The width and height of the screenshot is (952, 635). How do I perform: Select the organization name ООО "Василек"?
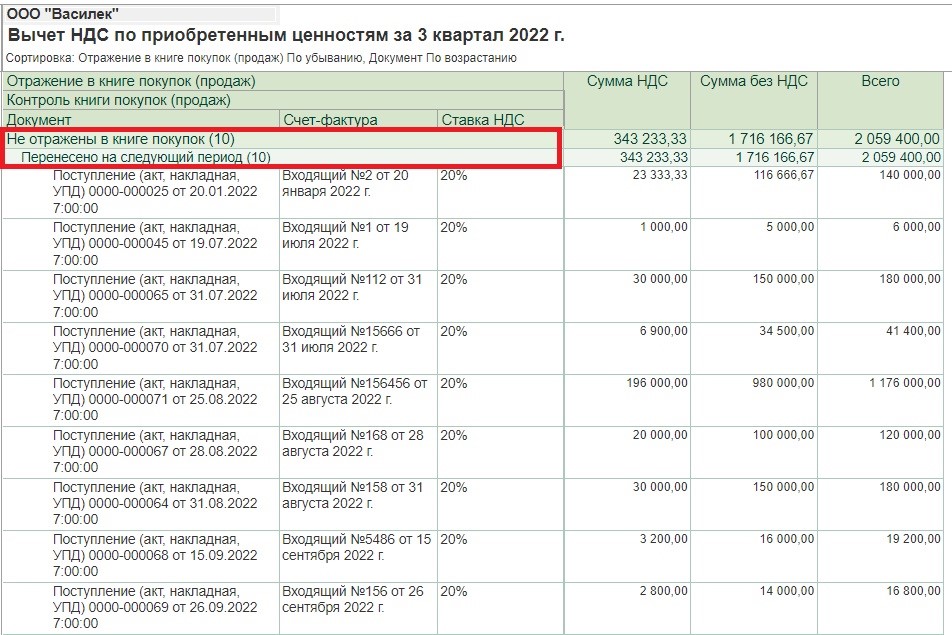(63, 13)
